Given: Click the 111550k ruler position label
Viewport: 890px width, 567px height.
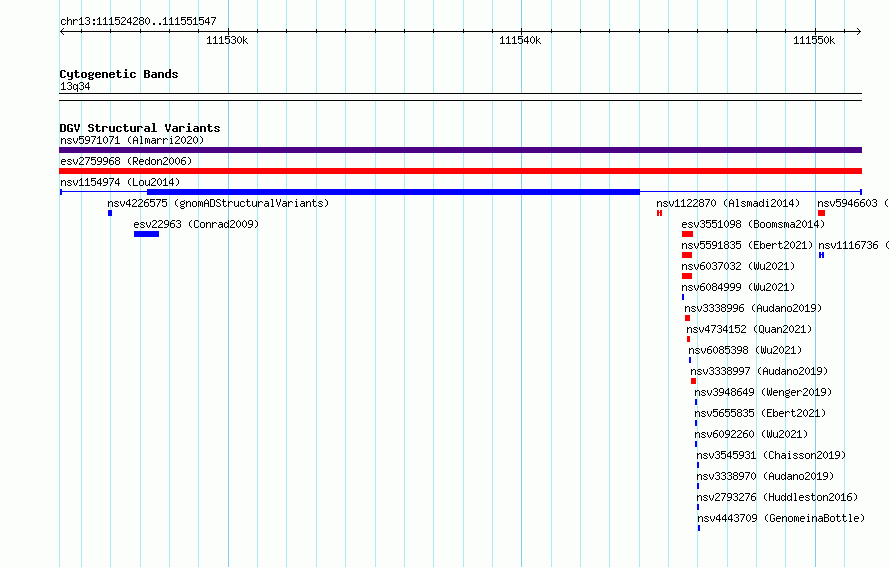Looking at the screenshot, I should tap(814, 40).
